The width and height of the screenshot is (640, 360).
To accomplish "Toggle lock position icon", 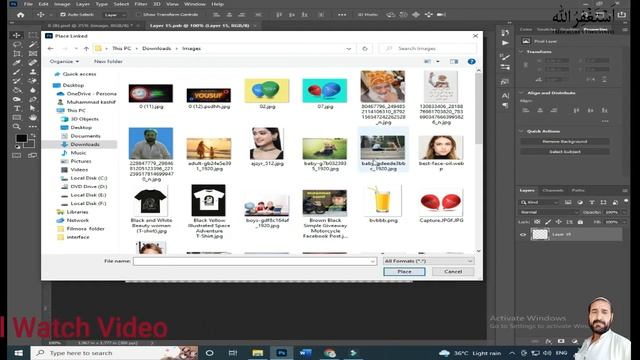I will point(558,222).
